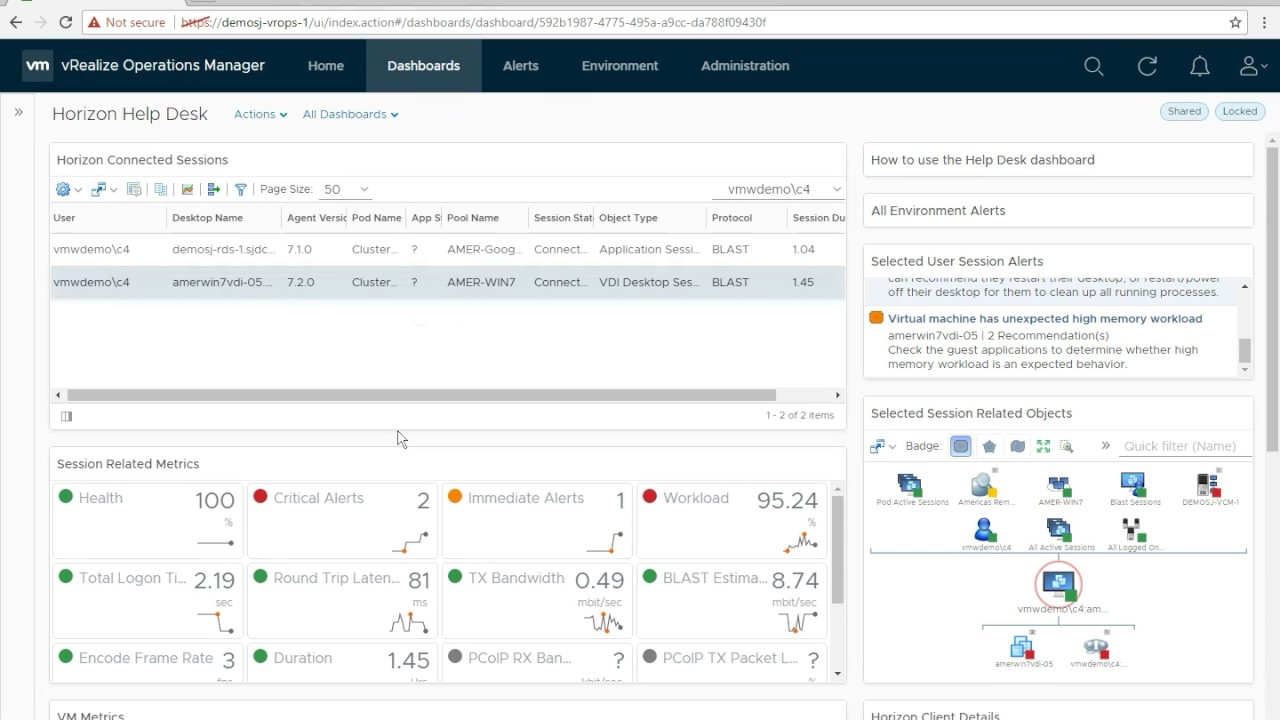Open the Page Size 50 dropdown
This screenshot has height=720, width=1280.
point(346,189)
